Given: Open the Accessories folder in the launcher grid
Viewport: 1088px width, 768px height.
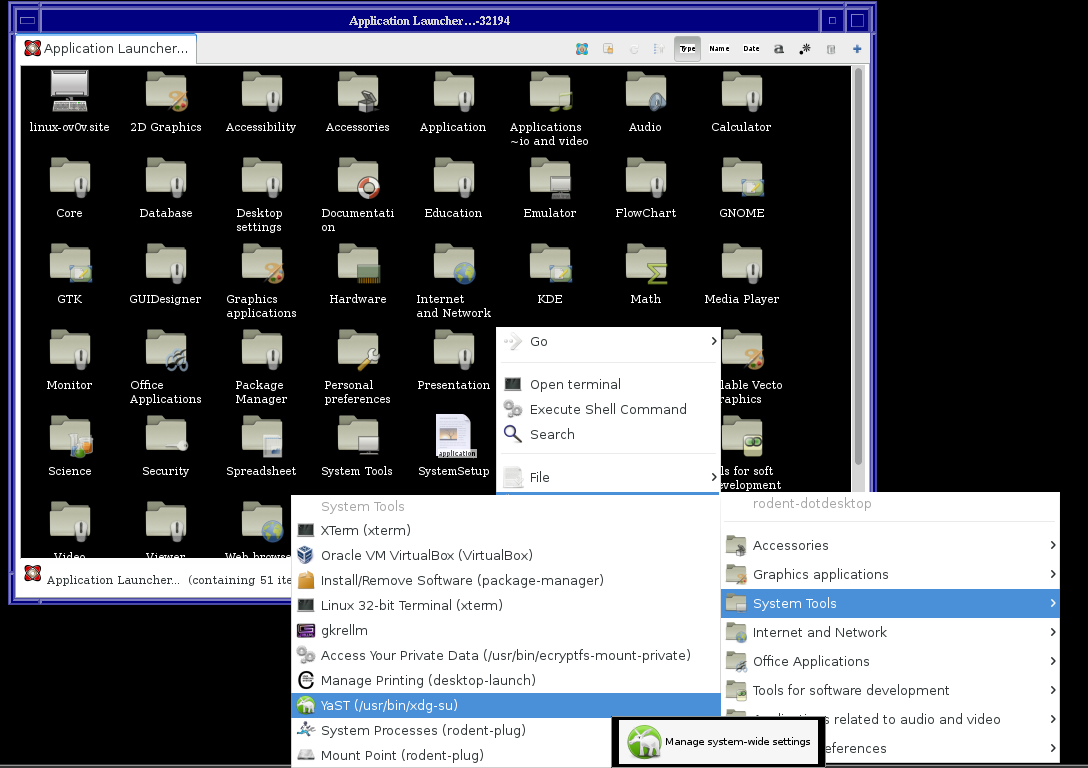Looking at the screenshot, I should coord(358,92).
